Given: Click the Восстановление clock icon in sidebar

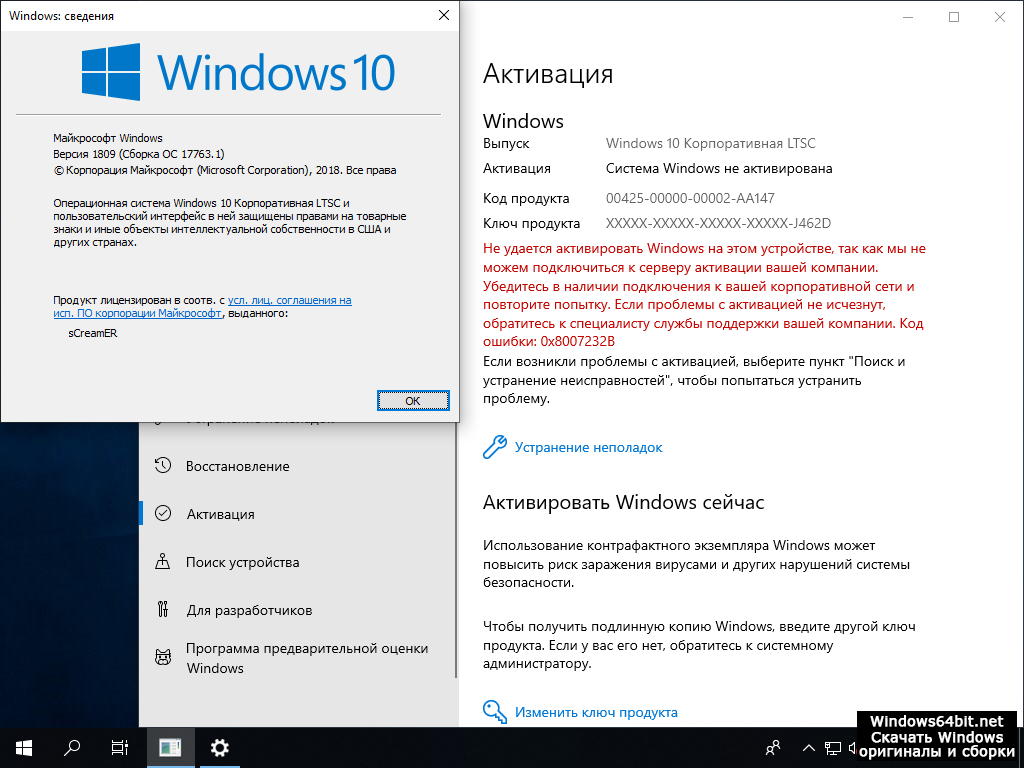Looking at the screenshot, I should [x=163, y=466].
